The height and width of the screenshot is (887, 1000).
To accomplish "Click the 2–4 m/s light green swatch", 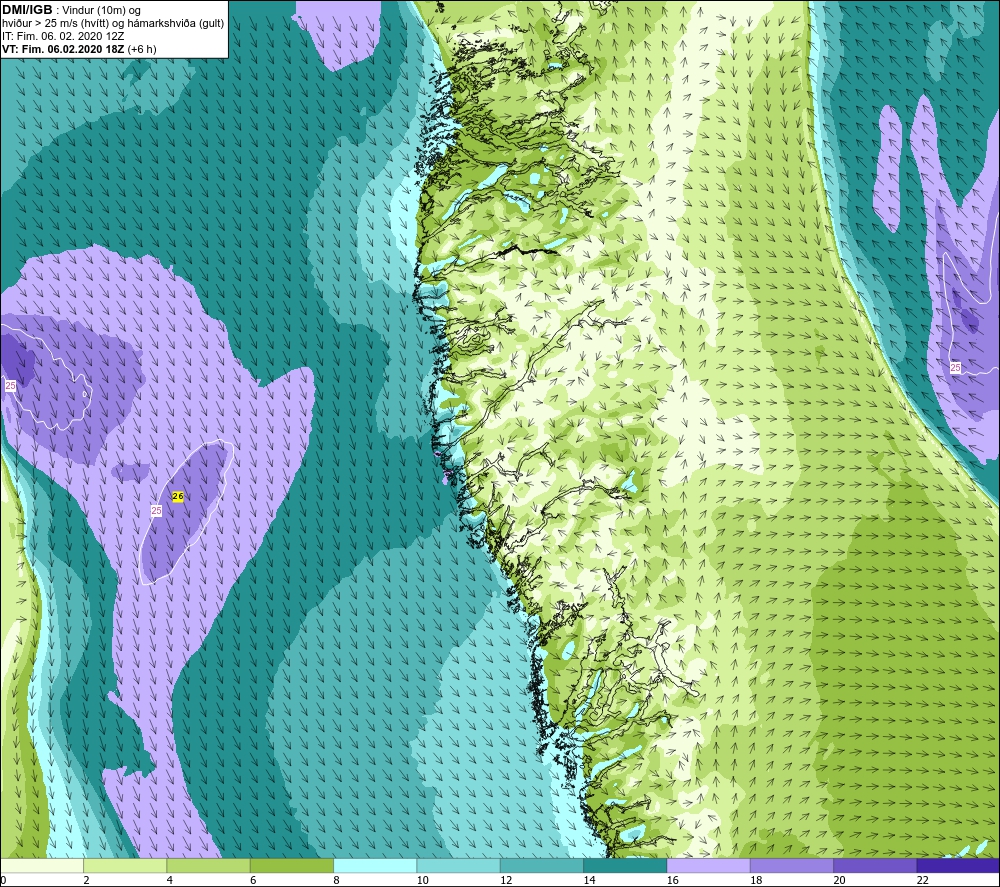I will coord(125,865).
